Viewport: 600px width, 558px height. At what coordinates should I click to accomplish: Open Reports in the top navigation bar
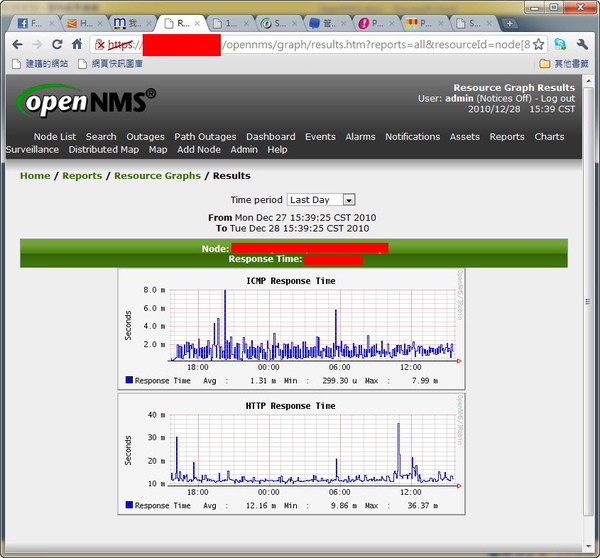[507, 137]
